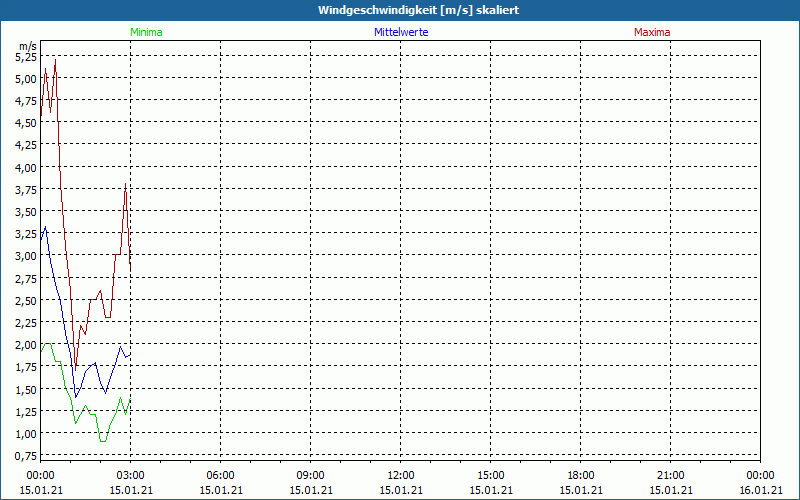Viewport: 800px width, 500px height.
Task: Click the 3,00 y-axis value
Action: point(26,256)
